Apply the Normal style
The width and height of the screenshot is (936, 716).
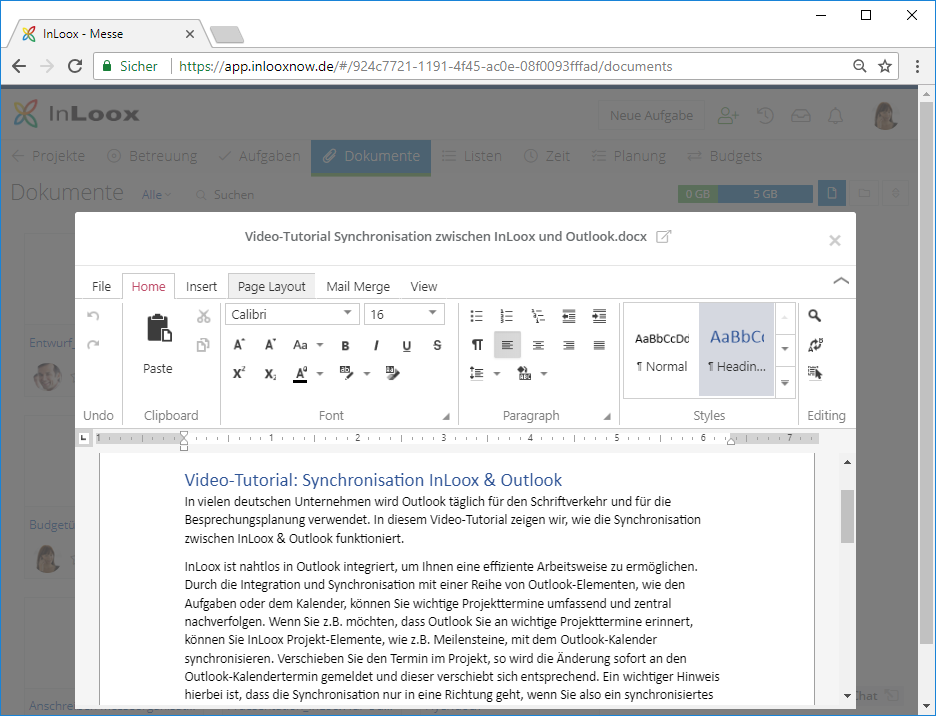(x=662, y=350)
